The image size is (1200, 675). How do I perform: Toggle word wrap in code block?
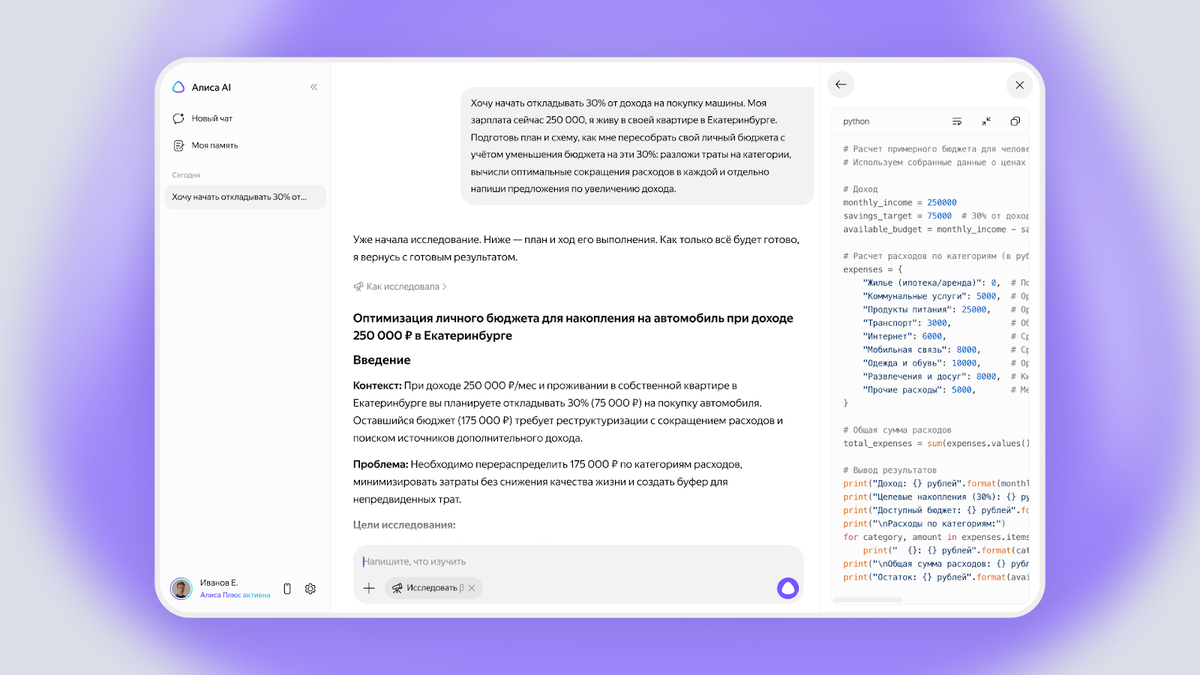click(957, 121)
